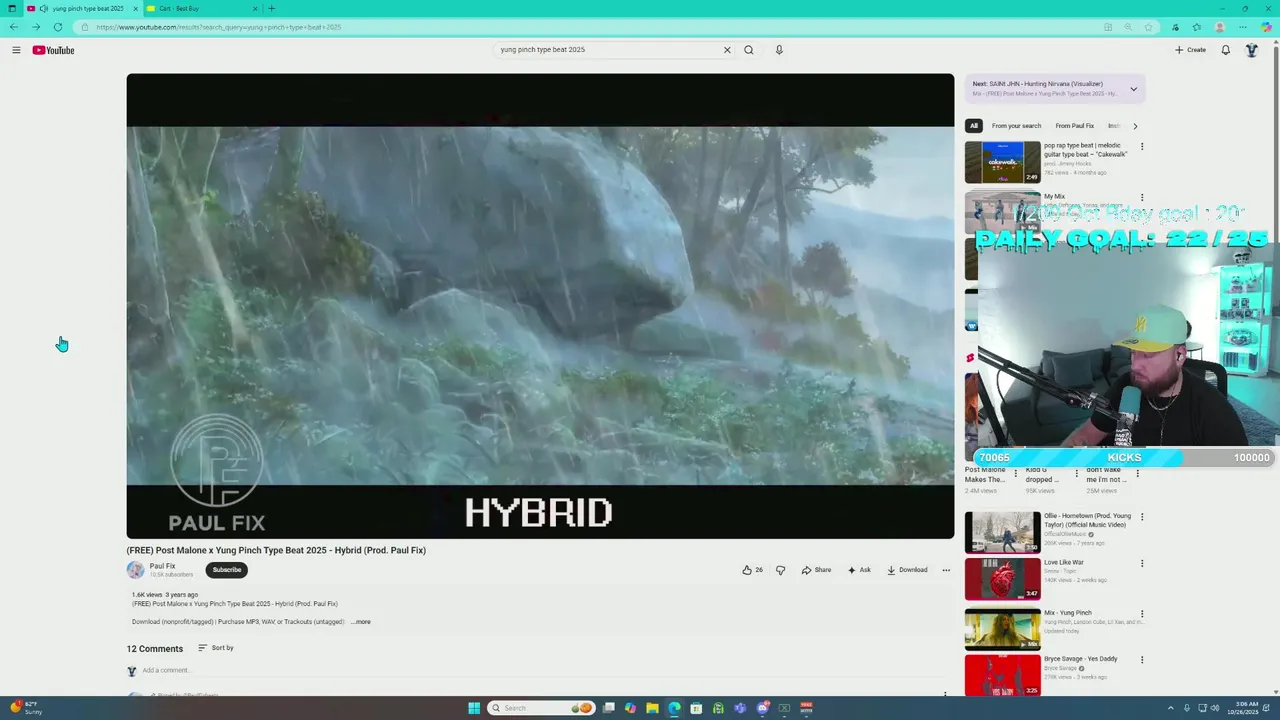The width and height of the screenshot is (1280, 720).
Task: Open Paul Fix channel avatar
Action: point(135,570)
